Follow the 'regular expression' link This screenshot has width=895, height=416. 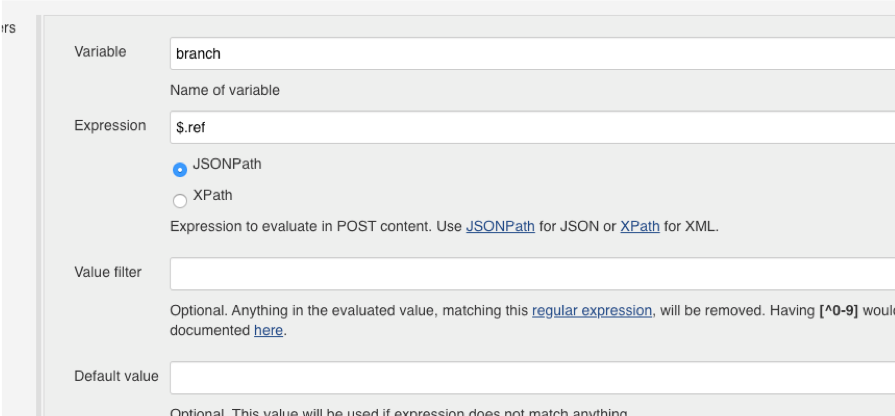coord(592,310)
